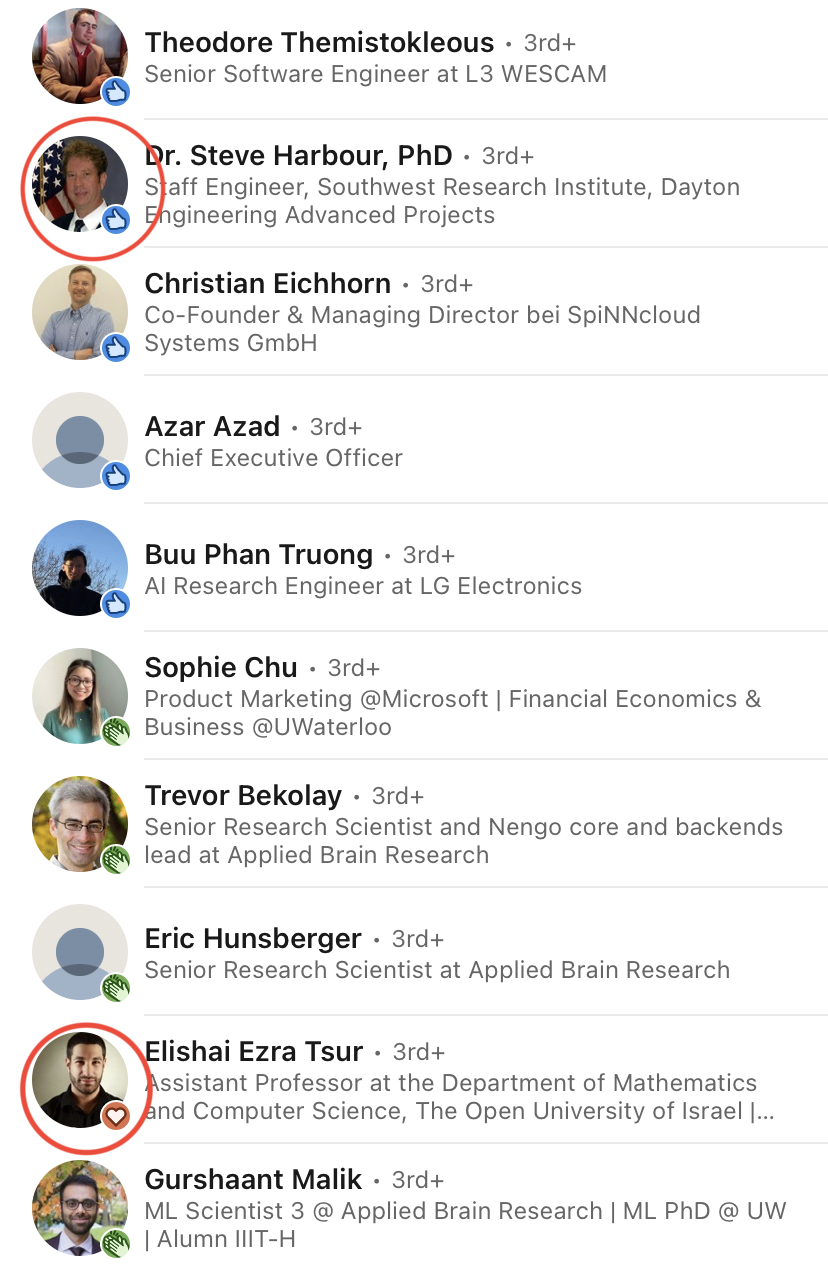Click the love heart badge on Elishai Ezra Tsur
Image resolution: width=828 pixels, height=1269 pixels.
coord(116,1115)
